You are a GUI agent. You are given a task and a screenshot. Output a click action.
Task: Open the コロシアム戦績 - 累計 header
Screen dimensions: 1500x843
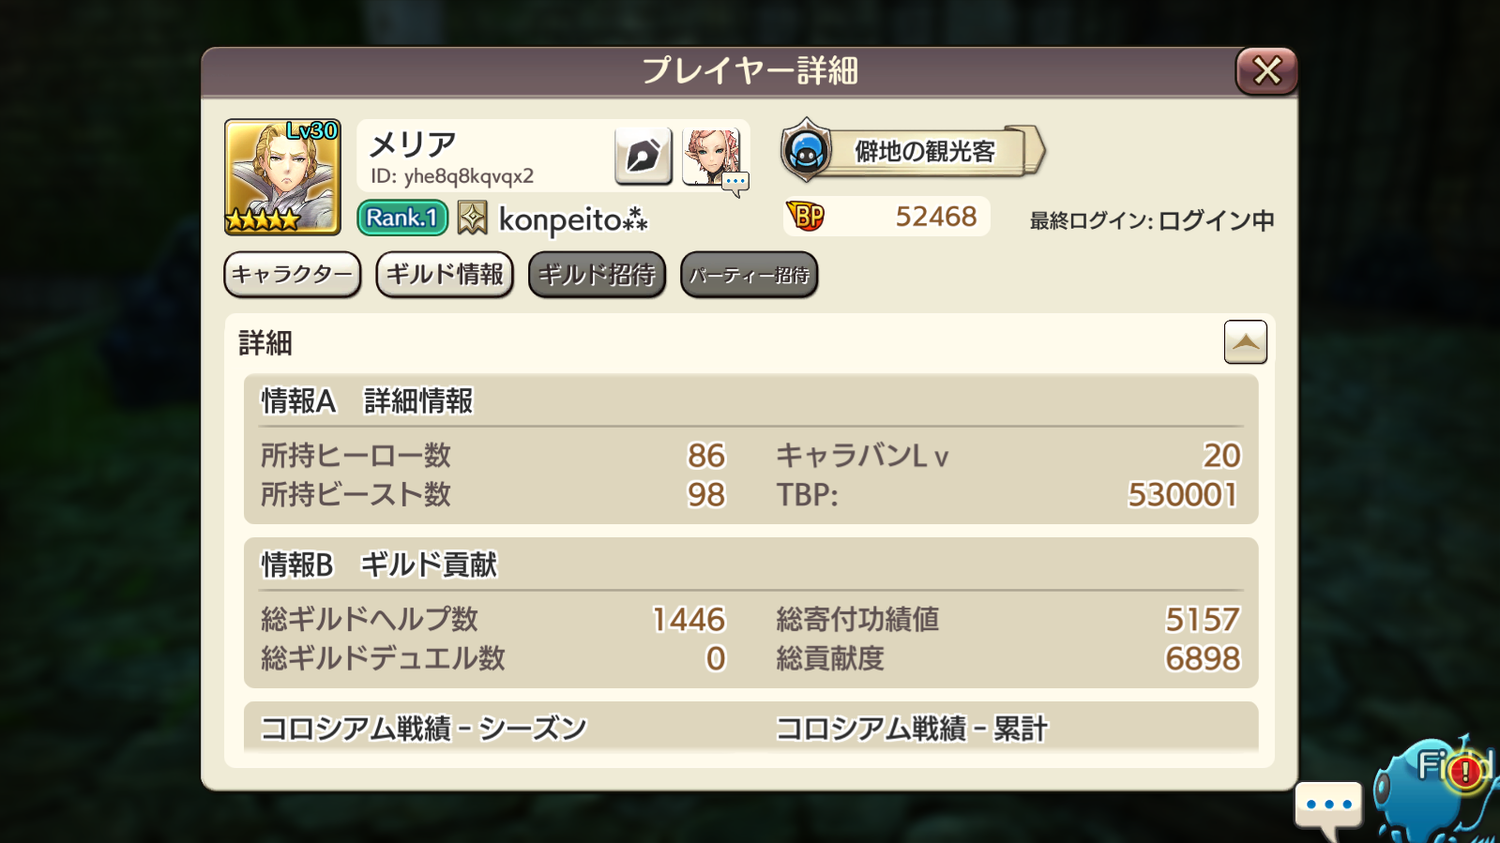tap(912, 728)
